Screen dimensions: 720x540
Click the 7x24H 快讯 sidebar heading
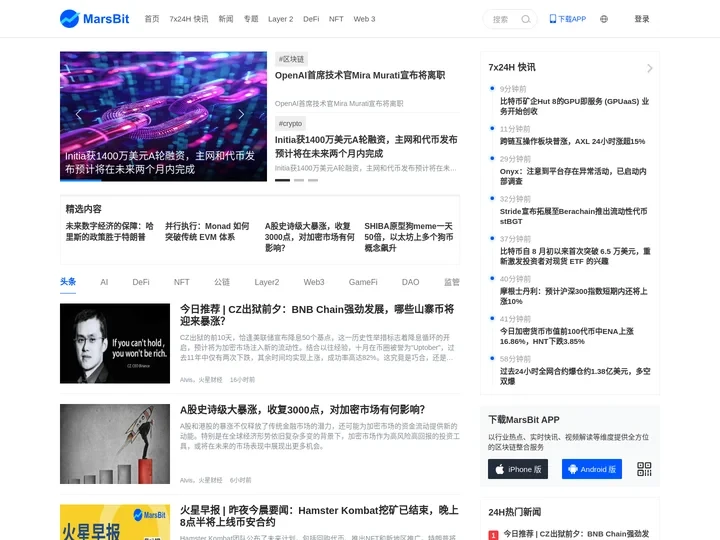tap(512, 68)
